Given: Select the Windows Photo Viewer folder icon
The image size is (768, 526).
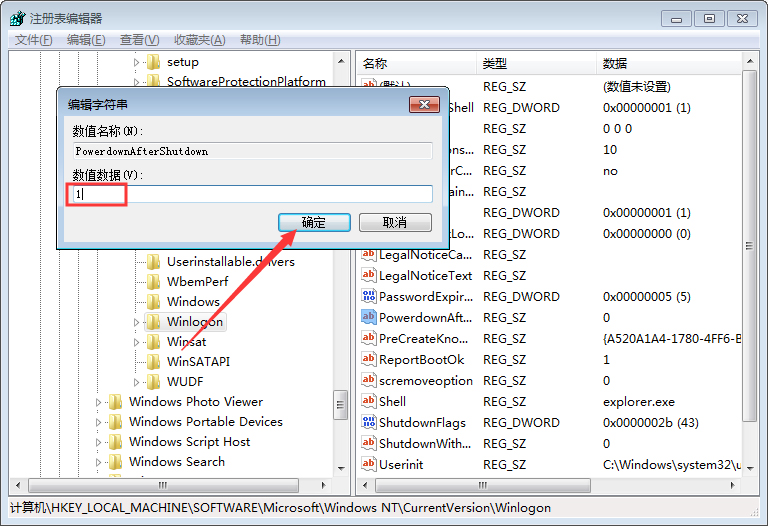Looking at the screenshot, I should (x=115, y=402).
